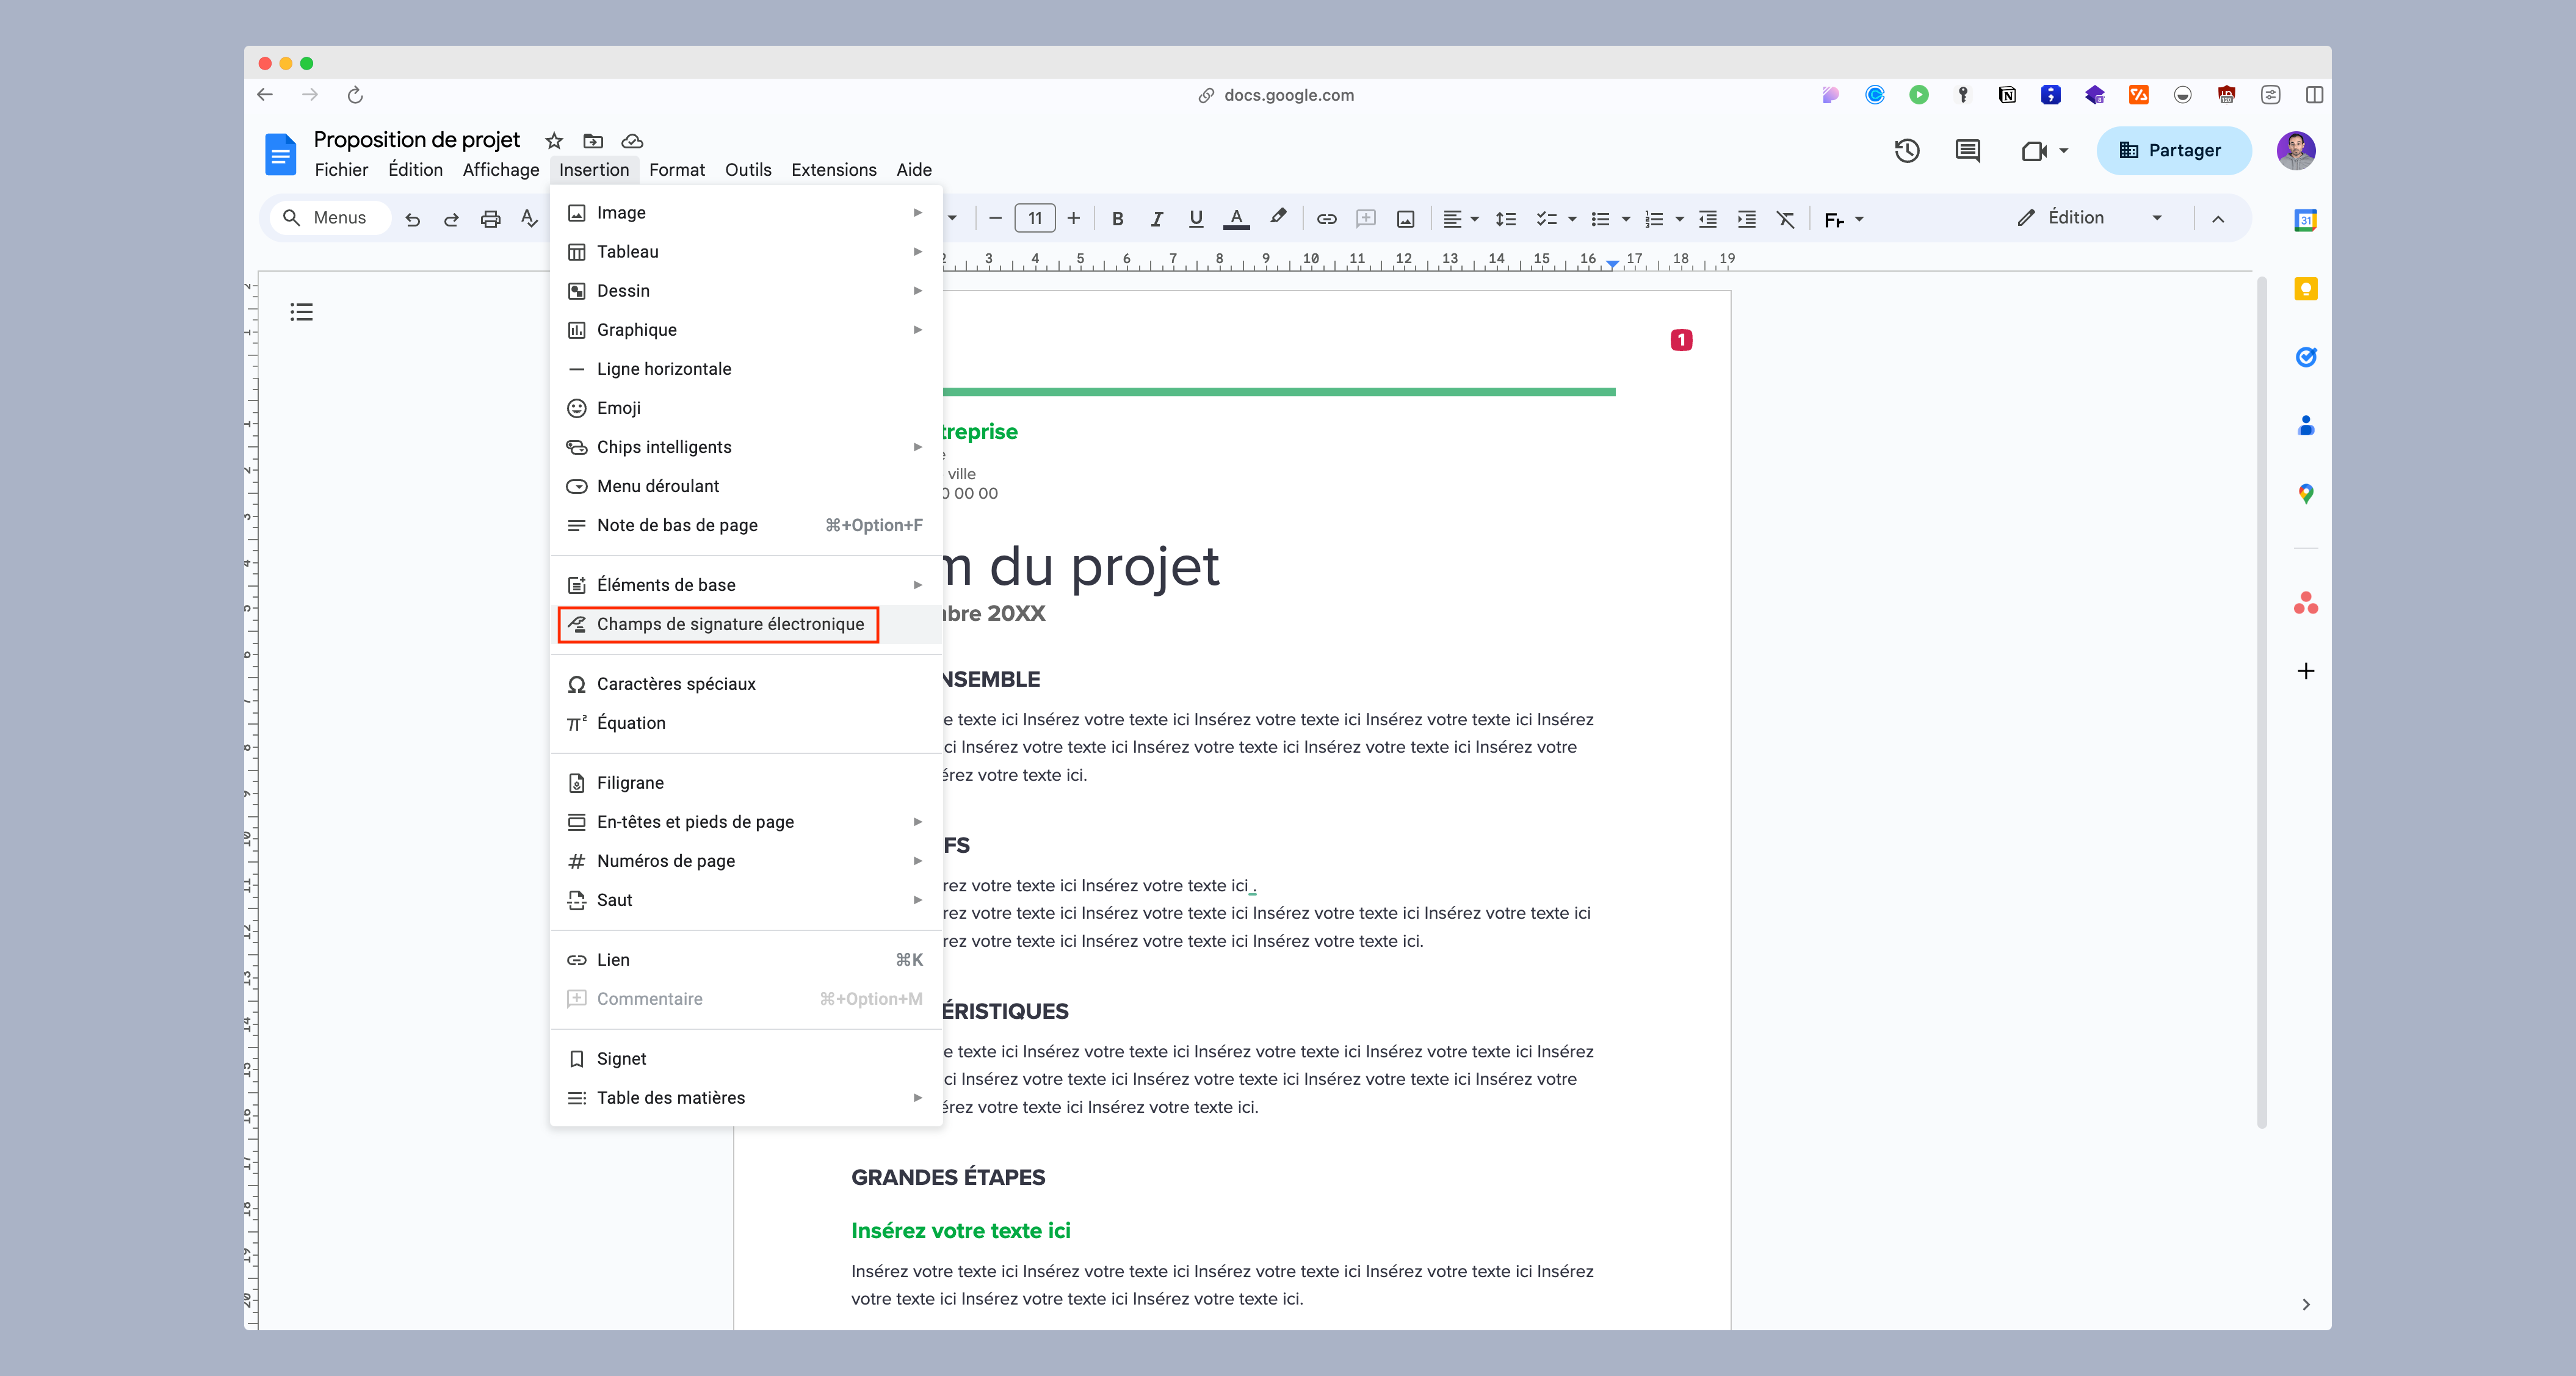Insert an image from toolbar
The image size is (2576, 1376).
[1405, 219]
